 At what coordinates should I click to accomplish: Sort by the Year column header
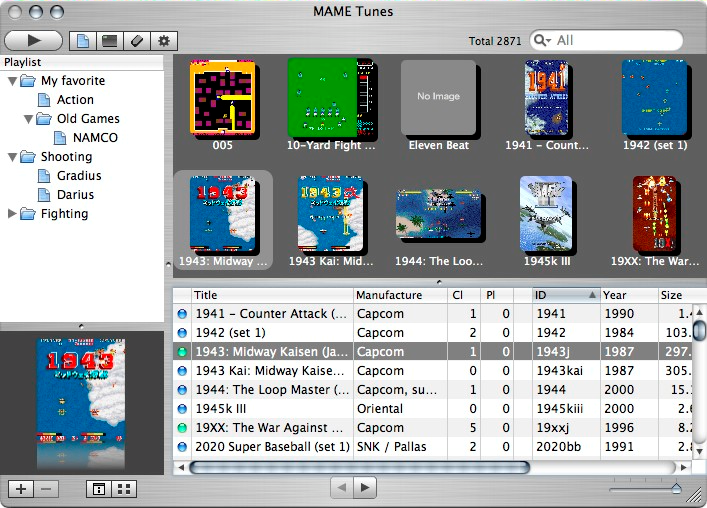629,295
